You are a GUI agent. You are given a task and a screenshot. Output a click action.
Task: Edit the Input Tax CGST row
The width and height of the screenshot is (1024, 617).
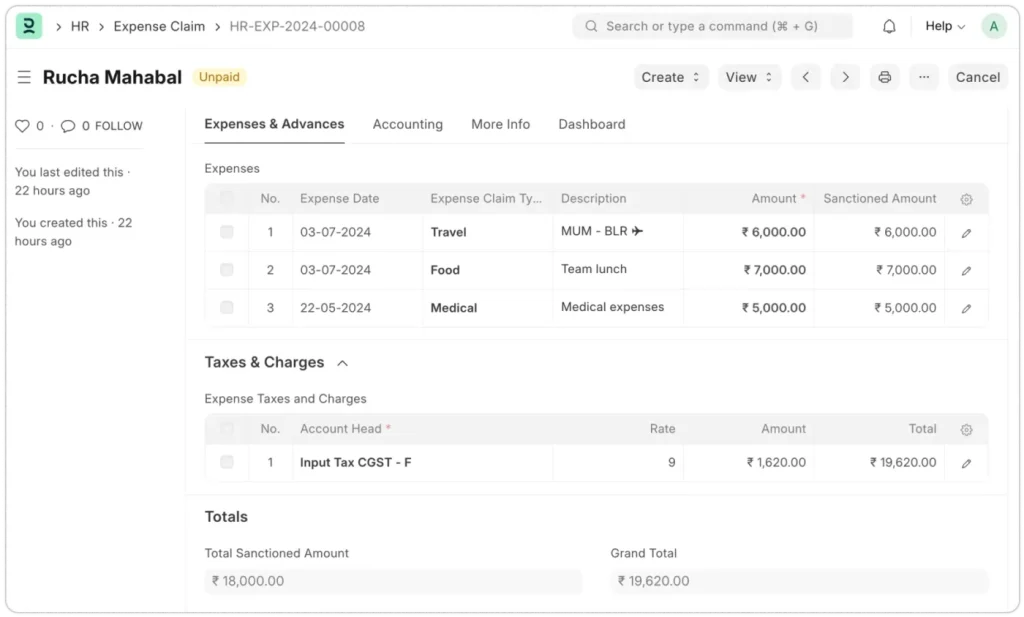[966, 463]
